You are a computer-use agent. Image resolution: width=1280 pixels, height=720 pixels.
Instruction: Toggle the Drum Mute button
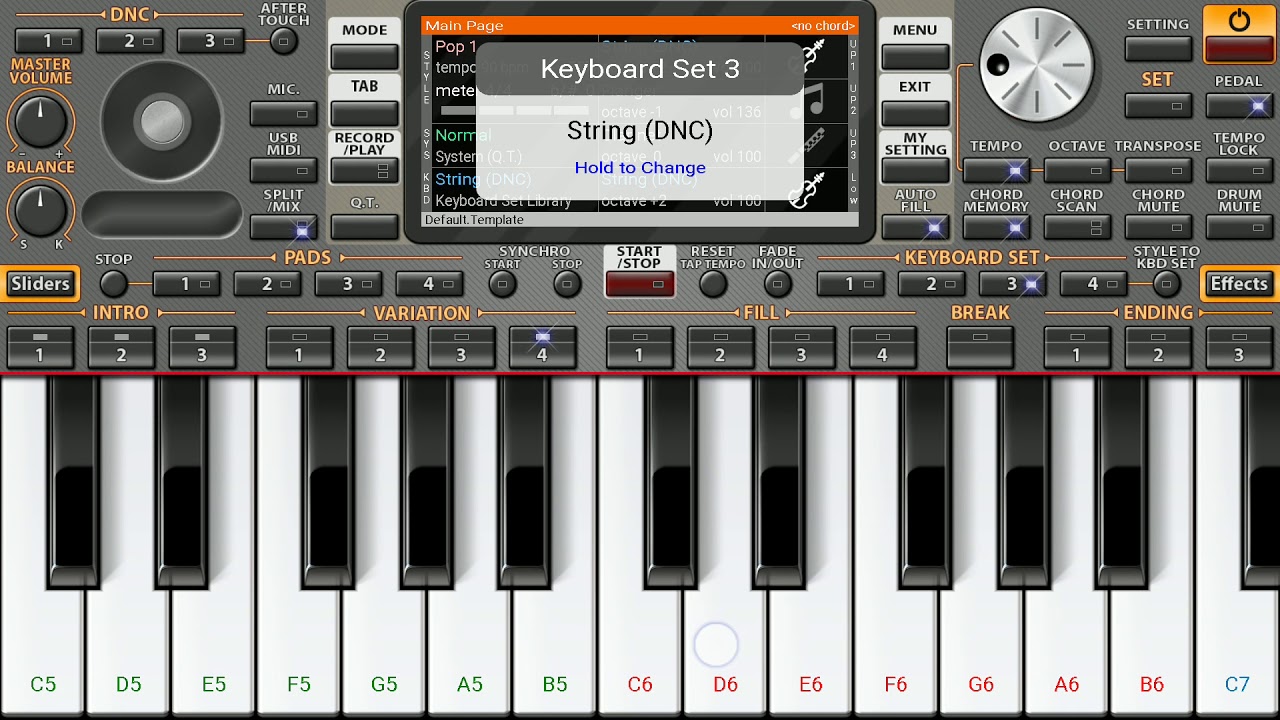tap(1239, 228)
